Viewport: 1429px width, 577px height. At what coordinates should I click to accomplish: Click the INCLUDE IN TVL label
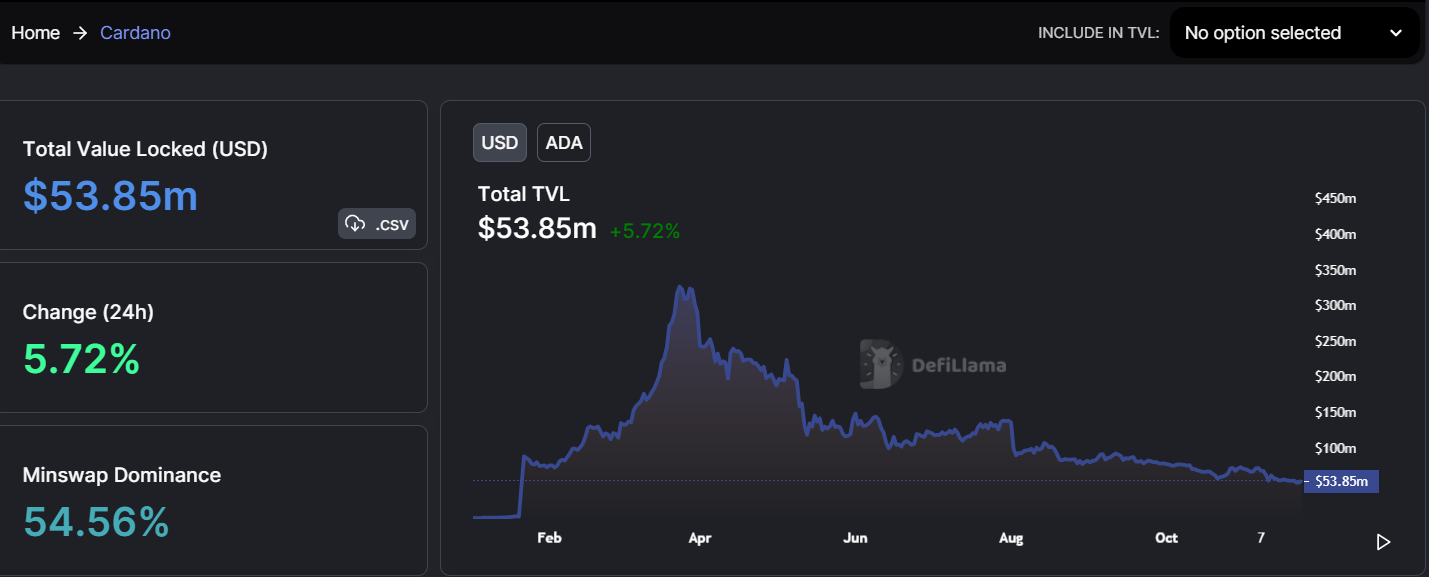(1098, 33)
